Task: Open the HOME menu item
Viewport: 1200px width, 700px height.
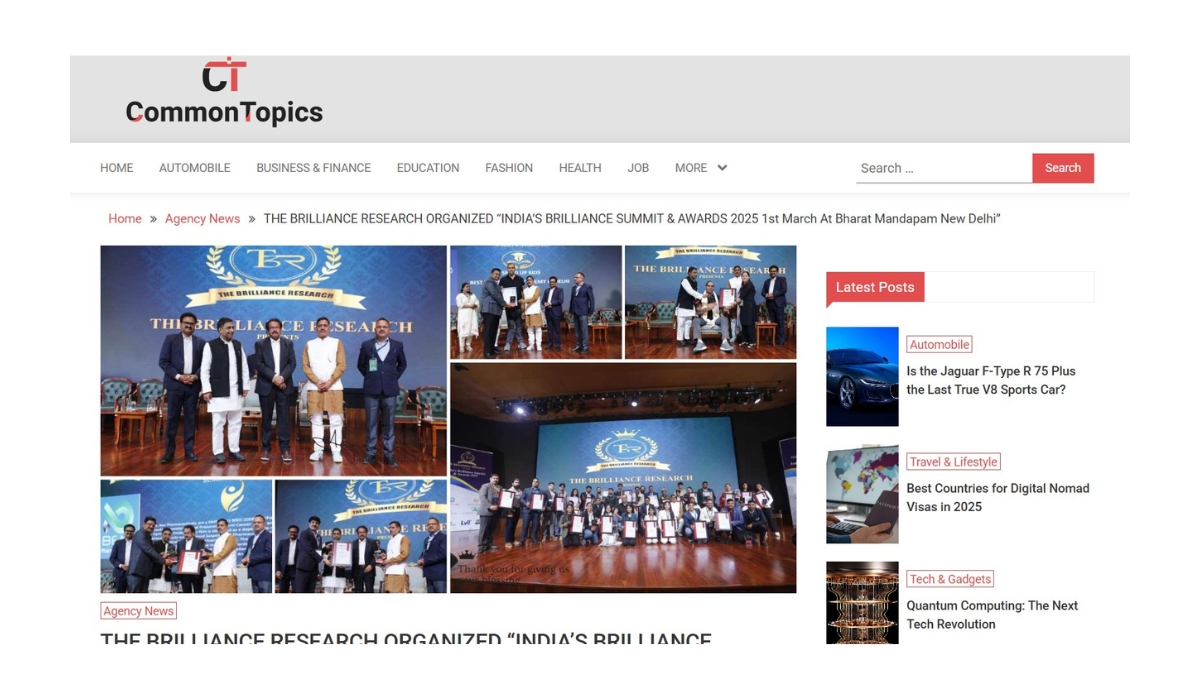Action: point(116,168)
